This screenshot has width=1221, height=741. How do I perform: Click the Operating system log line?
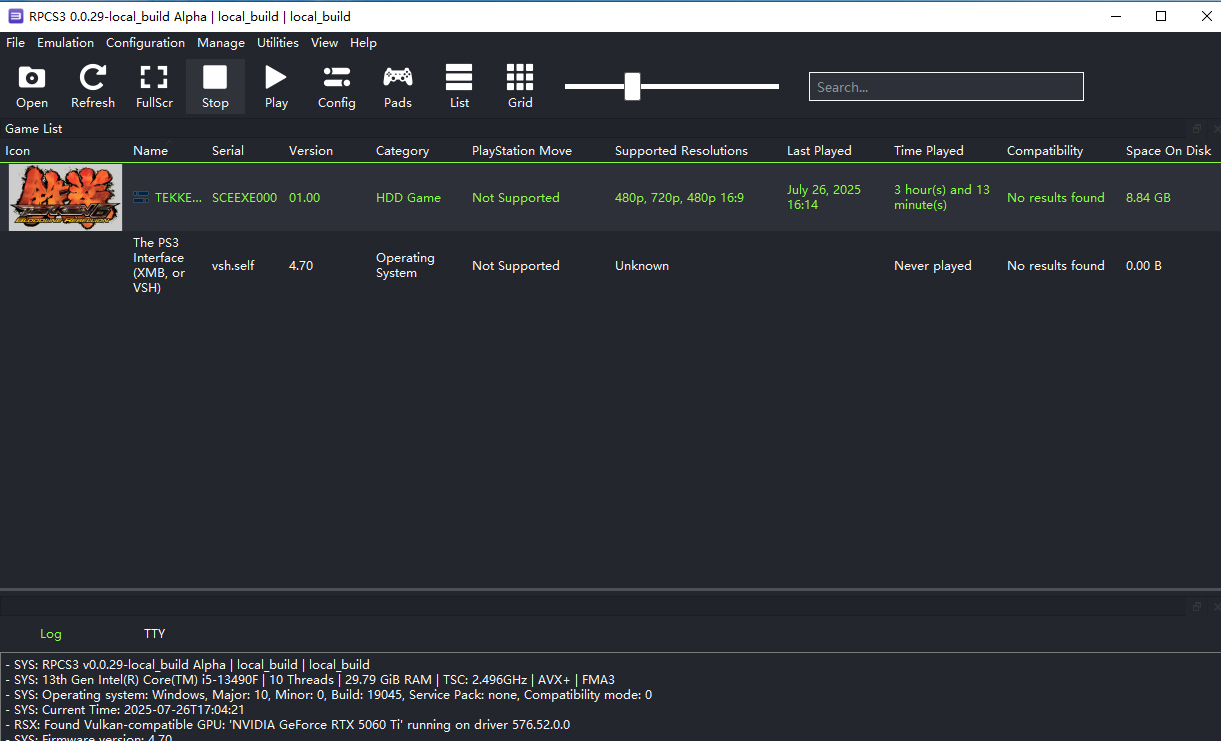tap(328, 695)
